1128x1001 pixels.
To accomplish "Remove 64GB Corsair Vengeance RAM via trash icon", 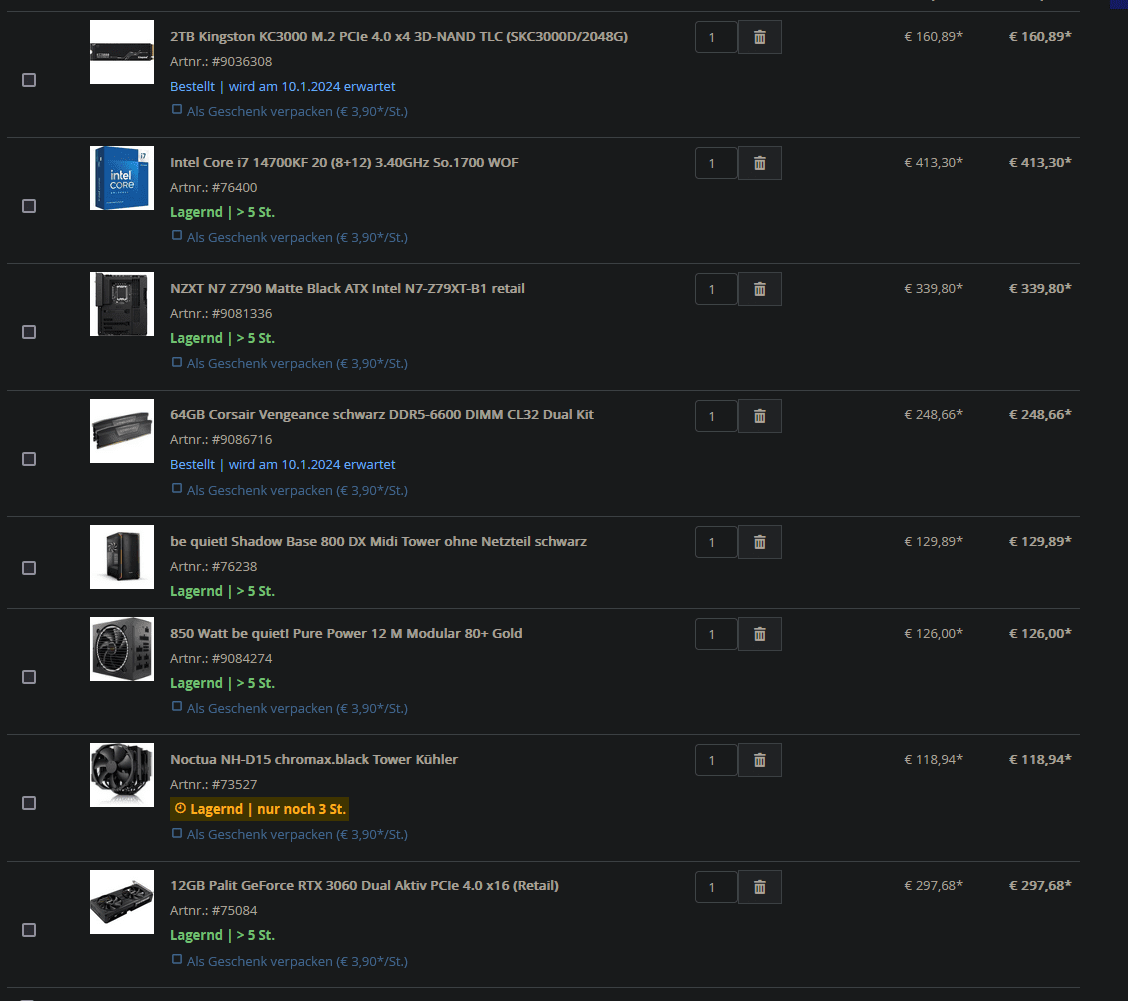I will click(760, 416).
